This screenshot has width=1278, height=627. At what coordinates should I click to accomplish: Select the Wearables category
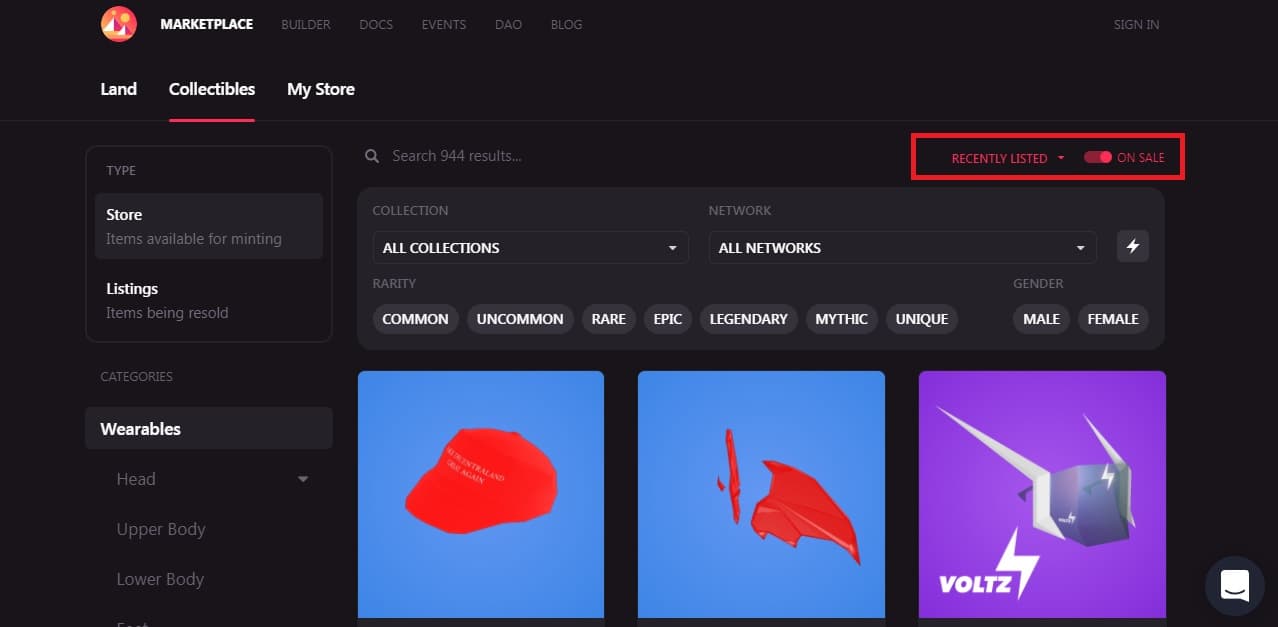pyautogui.click(x=209, y=428)
